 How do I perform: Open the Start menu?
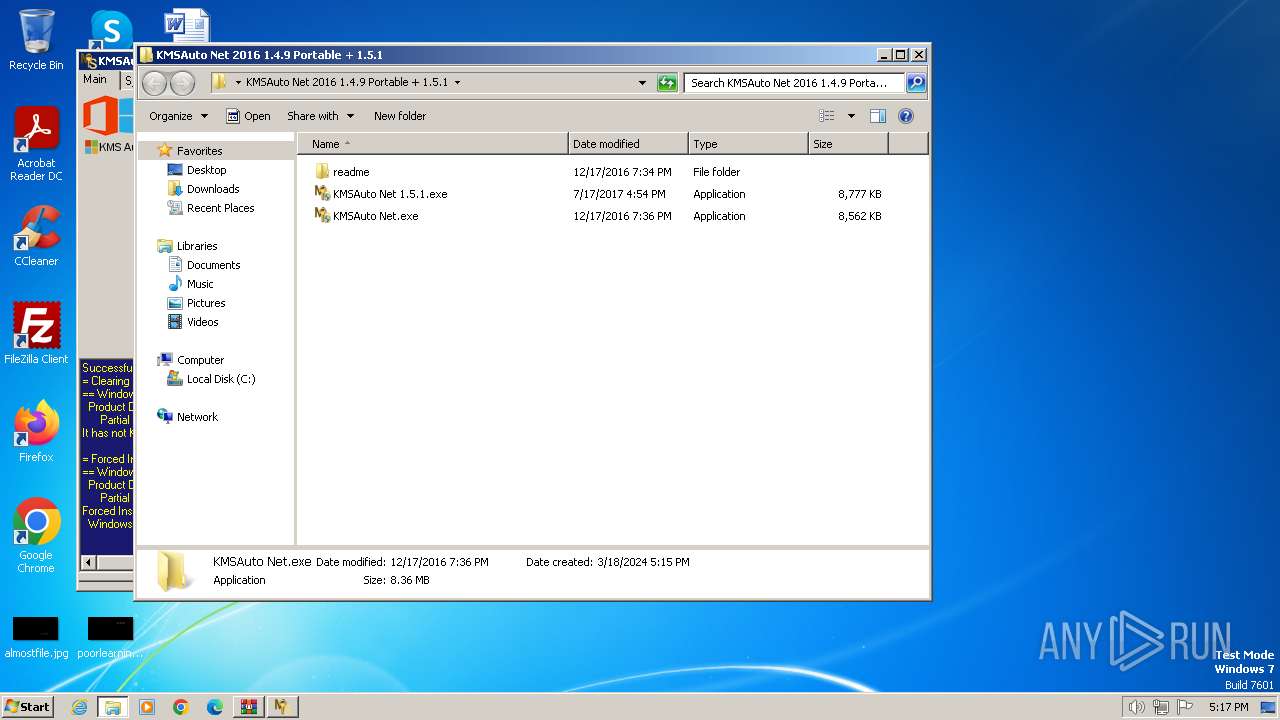click(27, 707)
